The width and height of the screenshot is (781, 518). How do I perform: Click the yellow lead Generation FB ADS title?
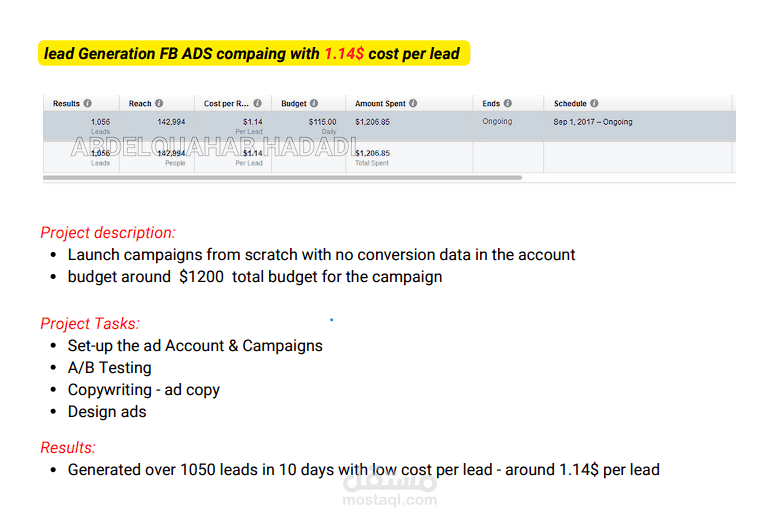pyautogui.click(x=254, y=53)
